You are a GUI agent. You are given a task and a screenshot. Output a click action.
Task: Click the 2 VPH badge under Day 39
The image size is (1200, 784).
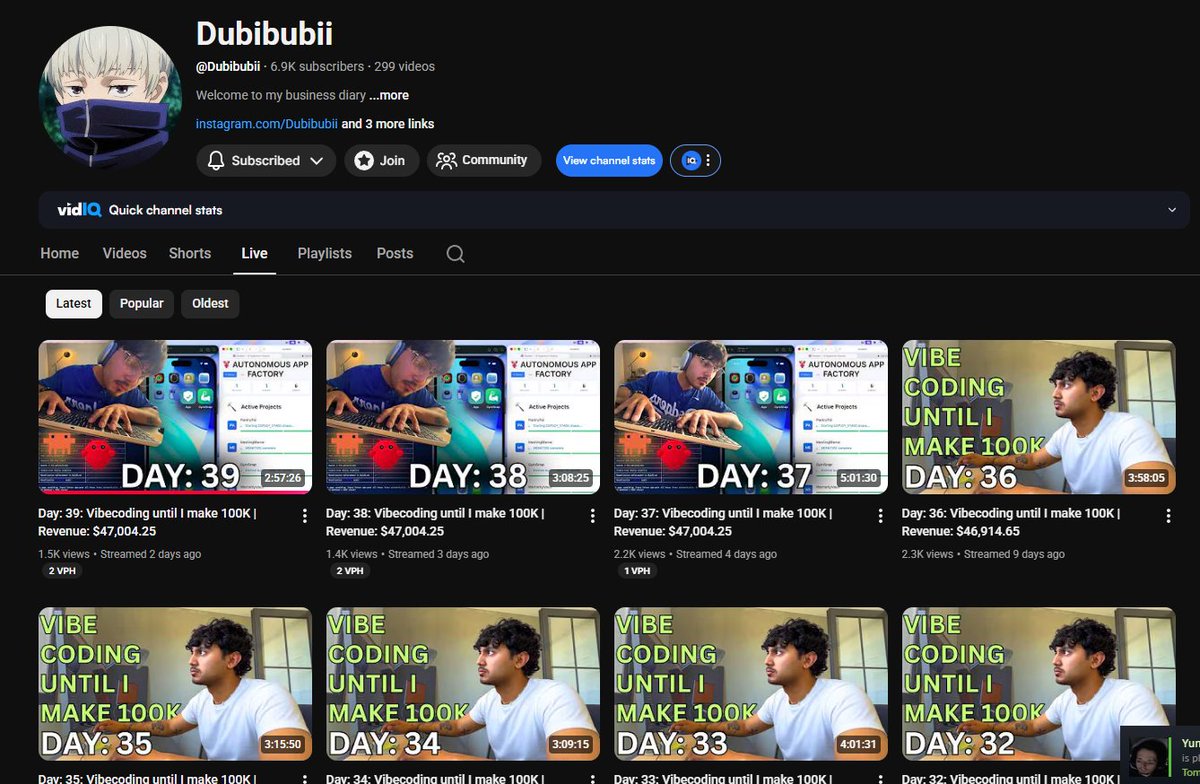tap(60, 571)
